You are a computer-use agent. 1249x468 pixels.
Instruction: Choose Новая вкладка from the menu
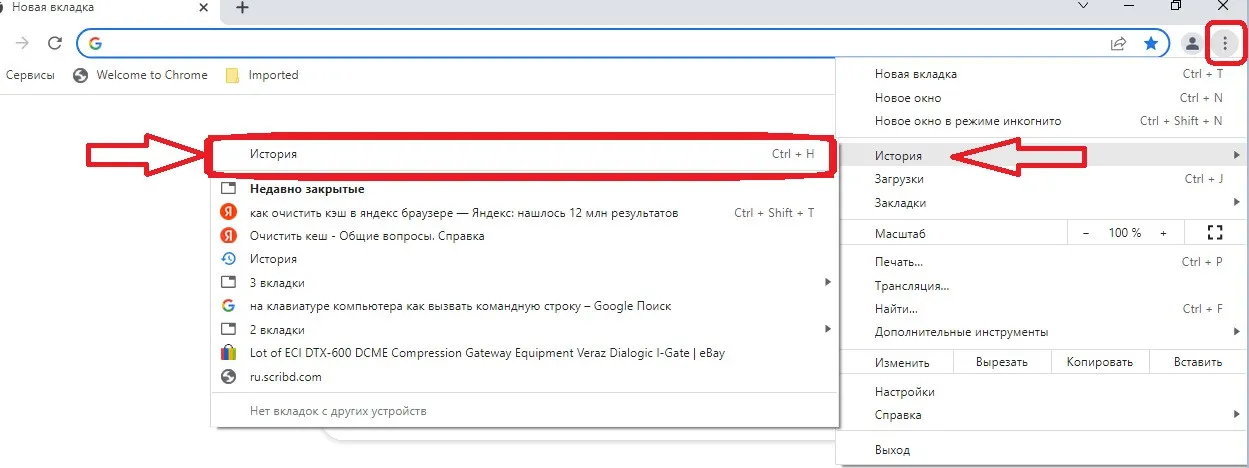(1042, 74)
